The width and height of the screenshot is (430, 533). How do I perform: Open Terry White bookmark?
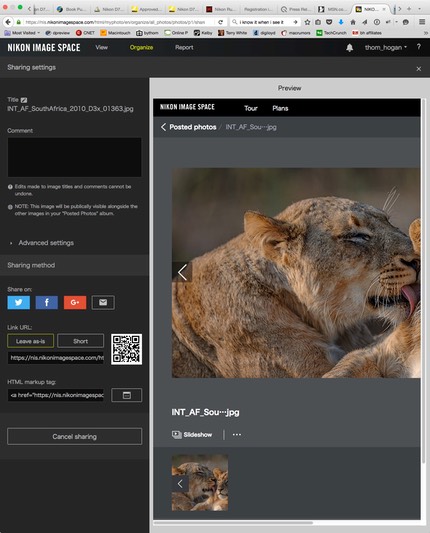point(233,33)
